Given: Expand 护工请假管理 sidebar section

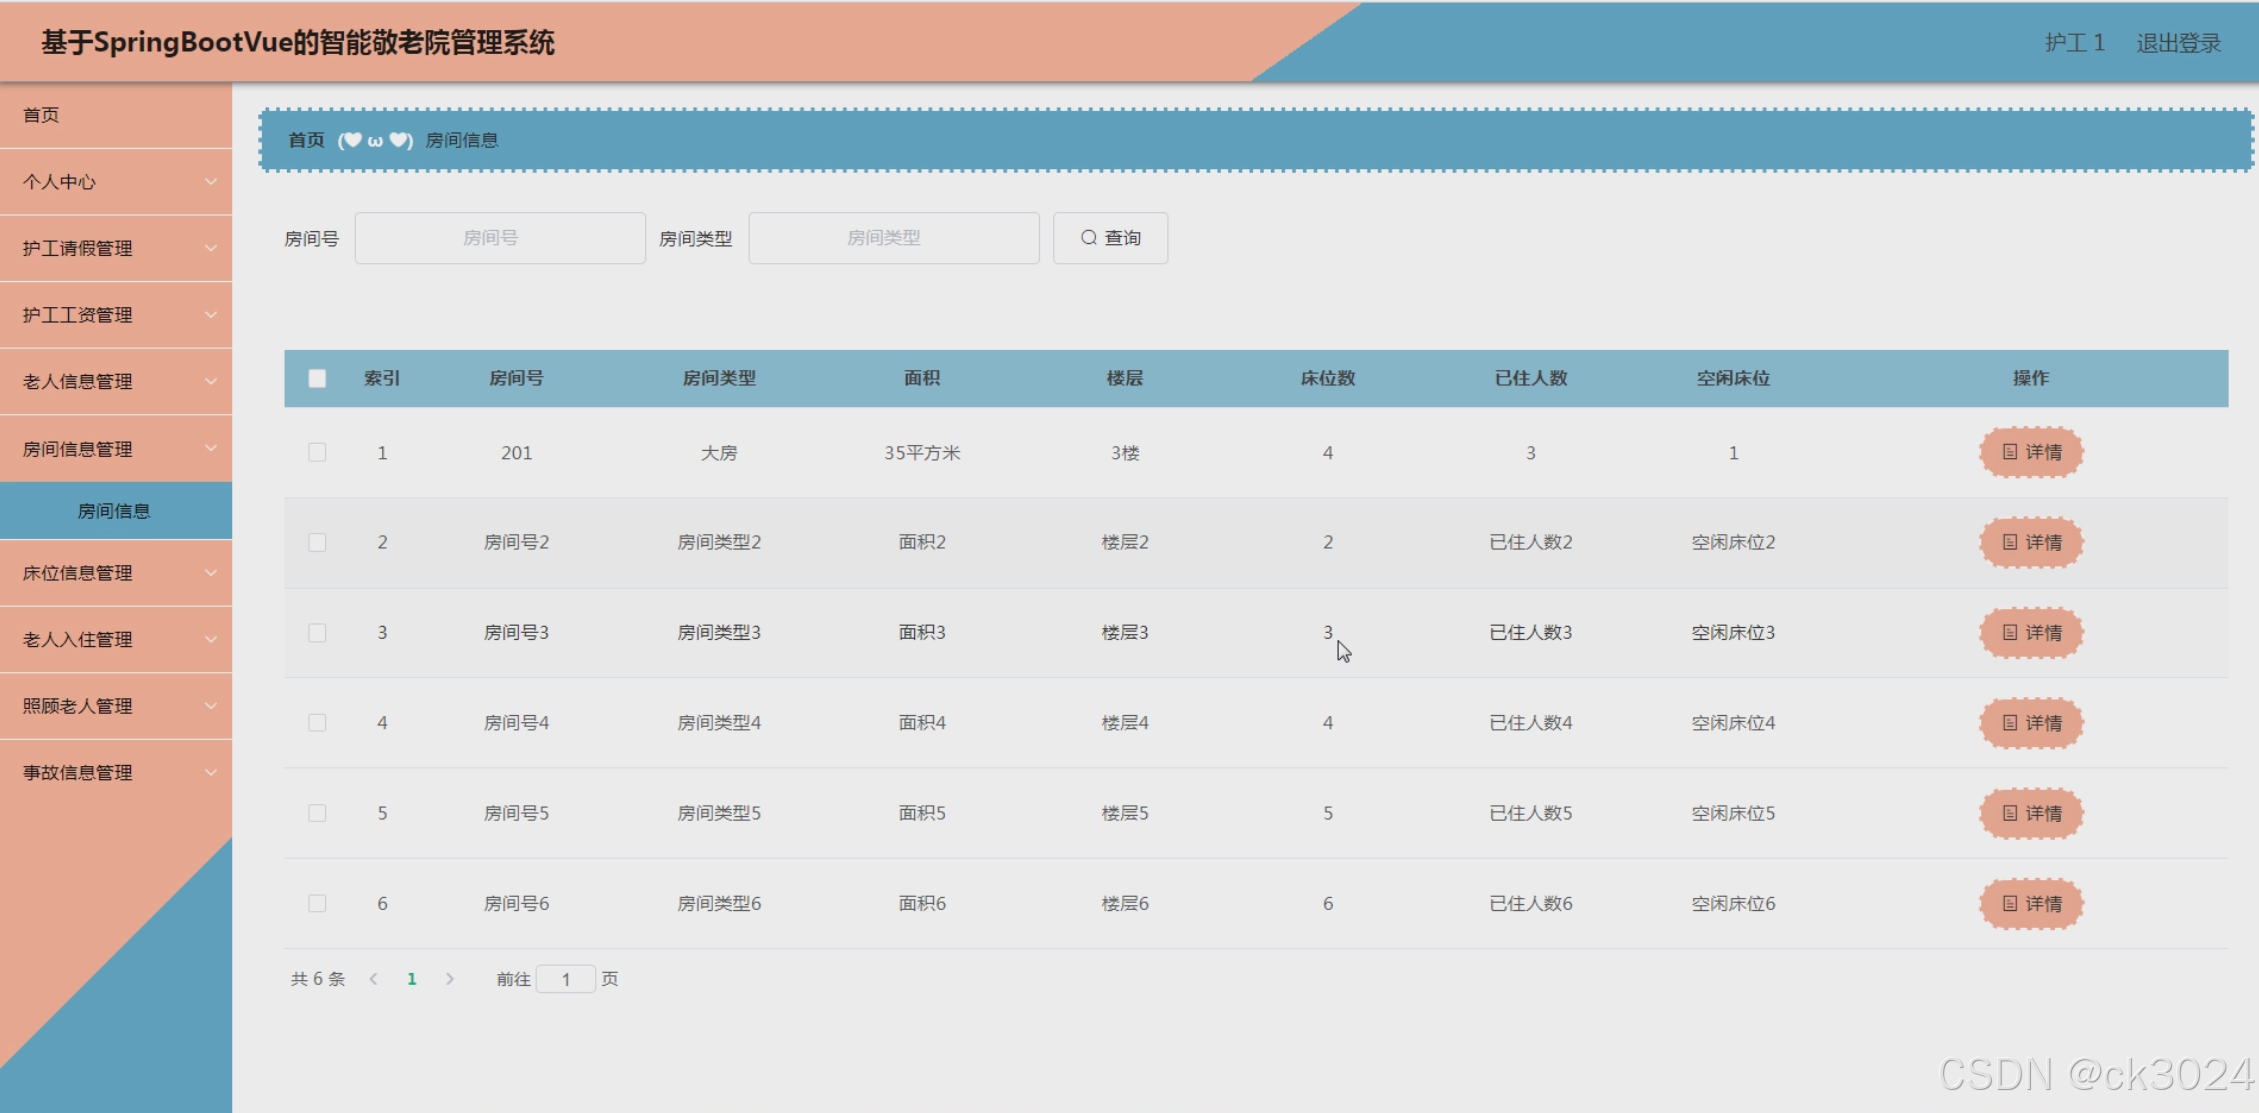Looking at the screenshot, I should 115,248.
